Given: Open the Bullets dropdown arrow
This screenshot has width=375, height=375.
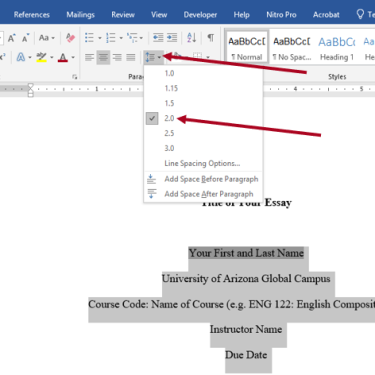Looking at the screenshot, I should click(100, 38).
